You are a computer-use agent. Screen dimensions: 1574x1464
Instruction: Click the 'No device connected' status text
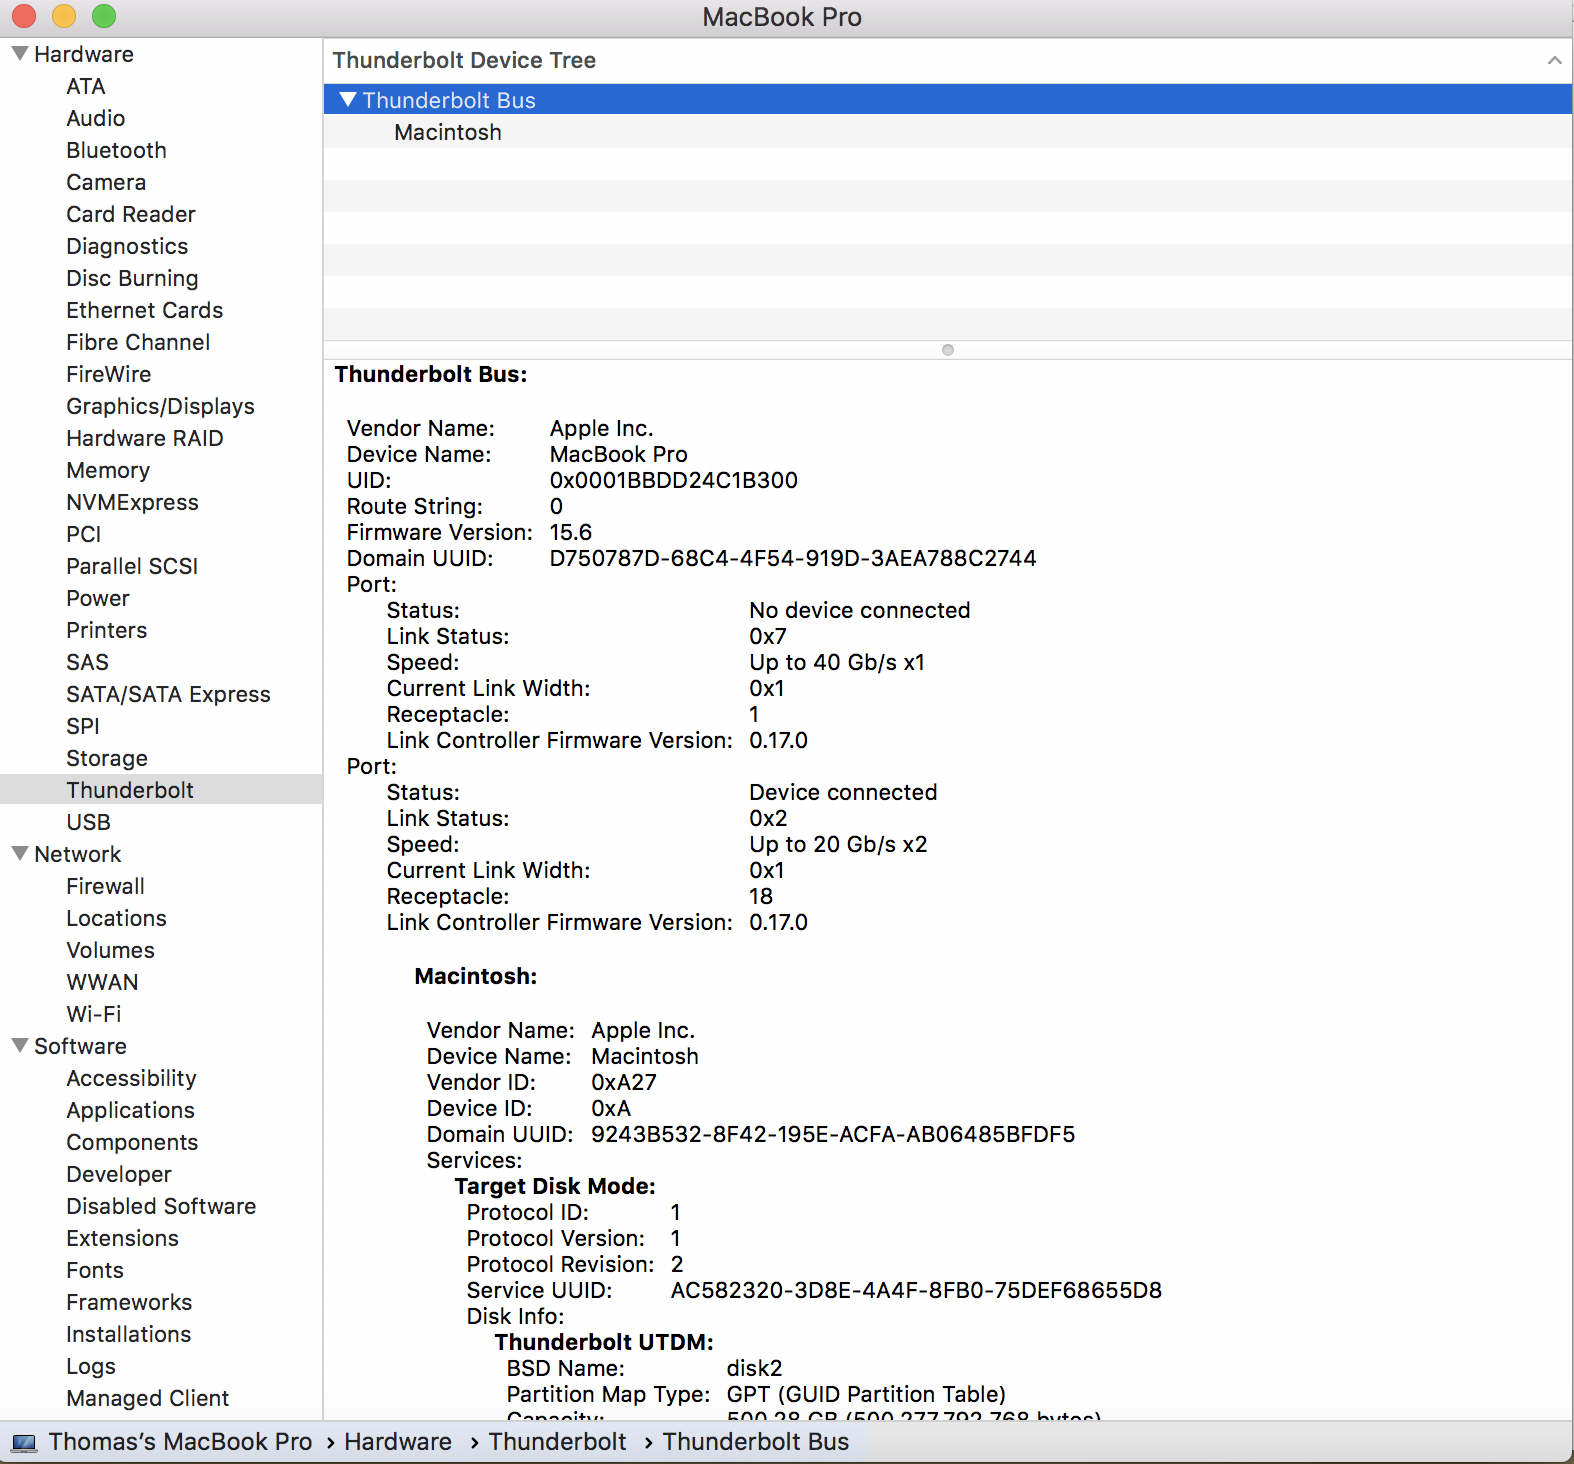point(860,610)
